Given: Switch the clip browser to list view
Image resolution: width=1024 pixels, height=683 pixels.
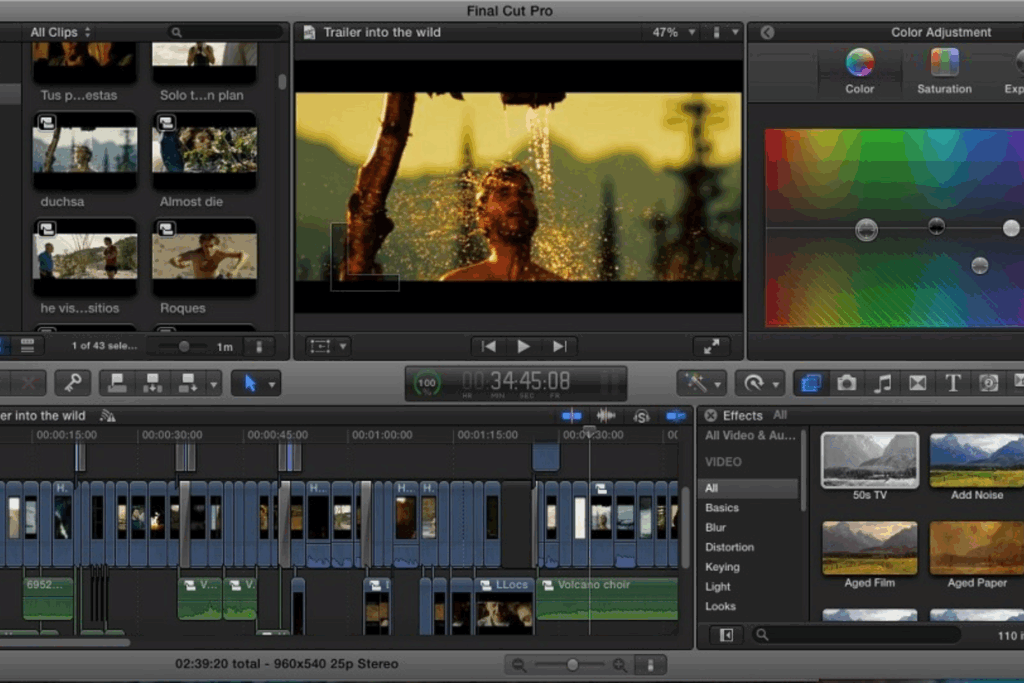Looking at the screenshot, I should [x=27, y=346].
